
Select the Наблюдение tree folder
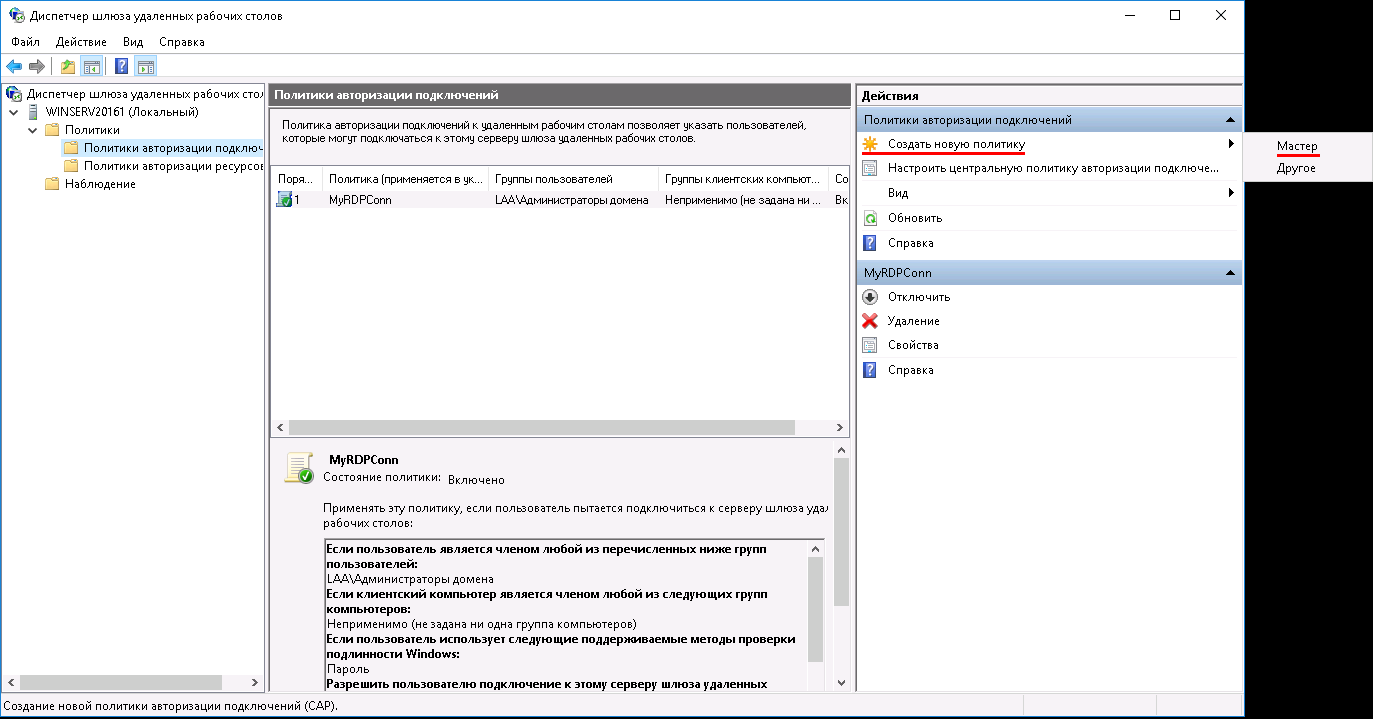[100, 184]
